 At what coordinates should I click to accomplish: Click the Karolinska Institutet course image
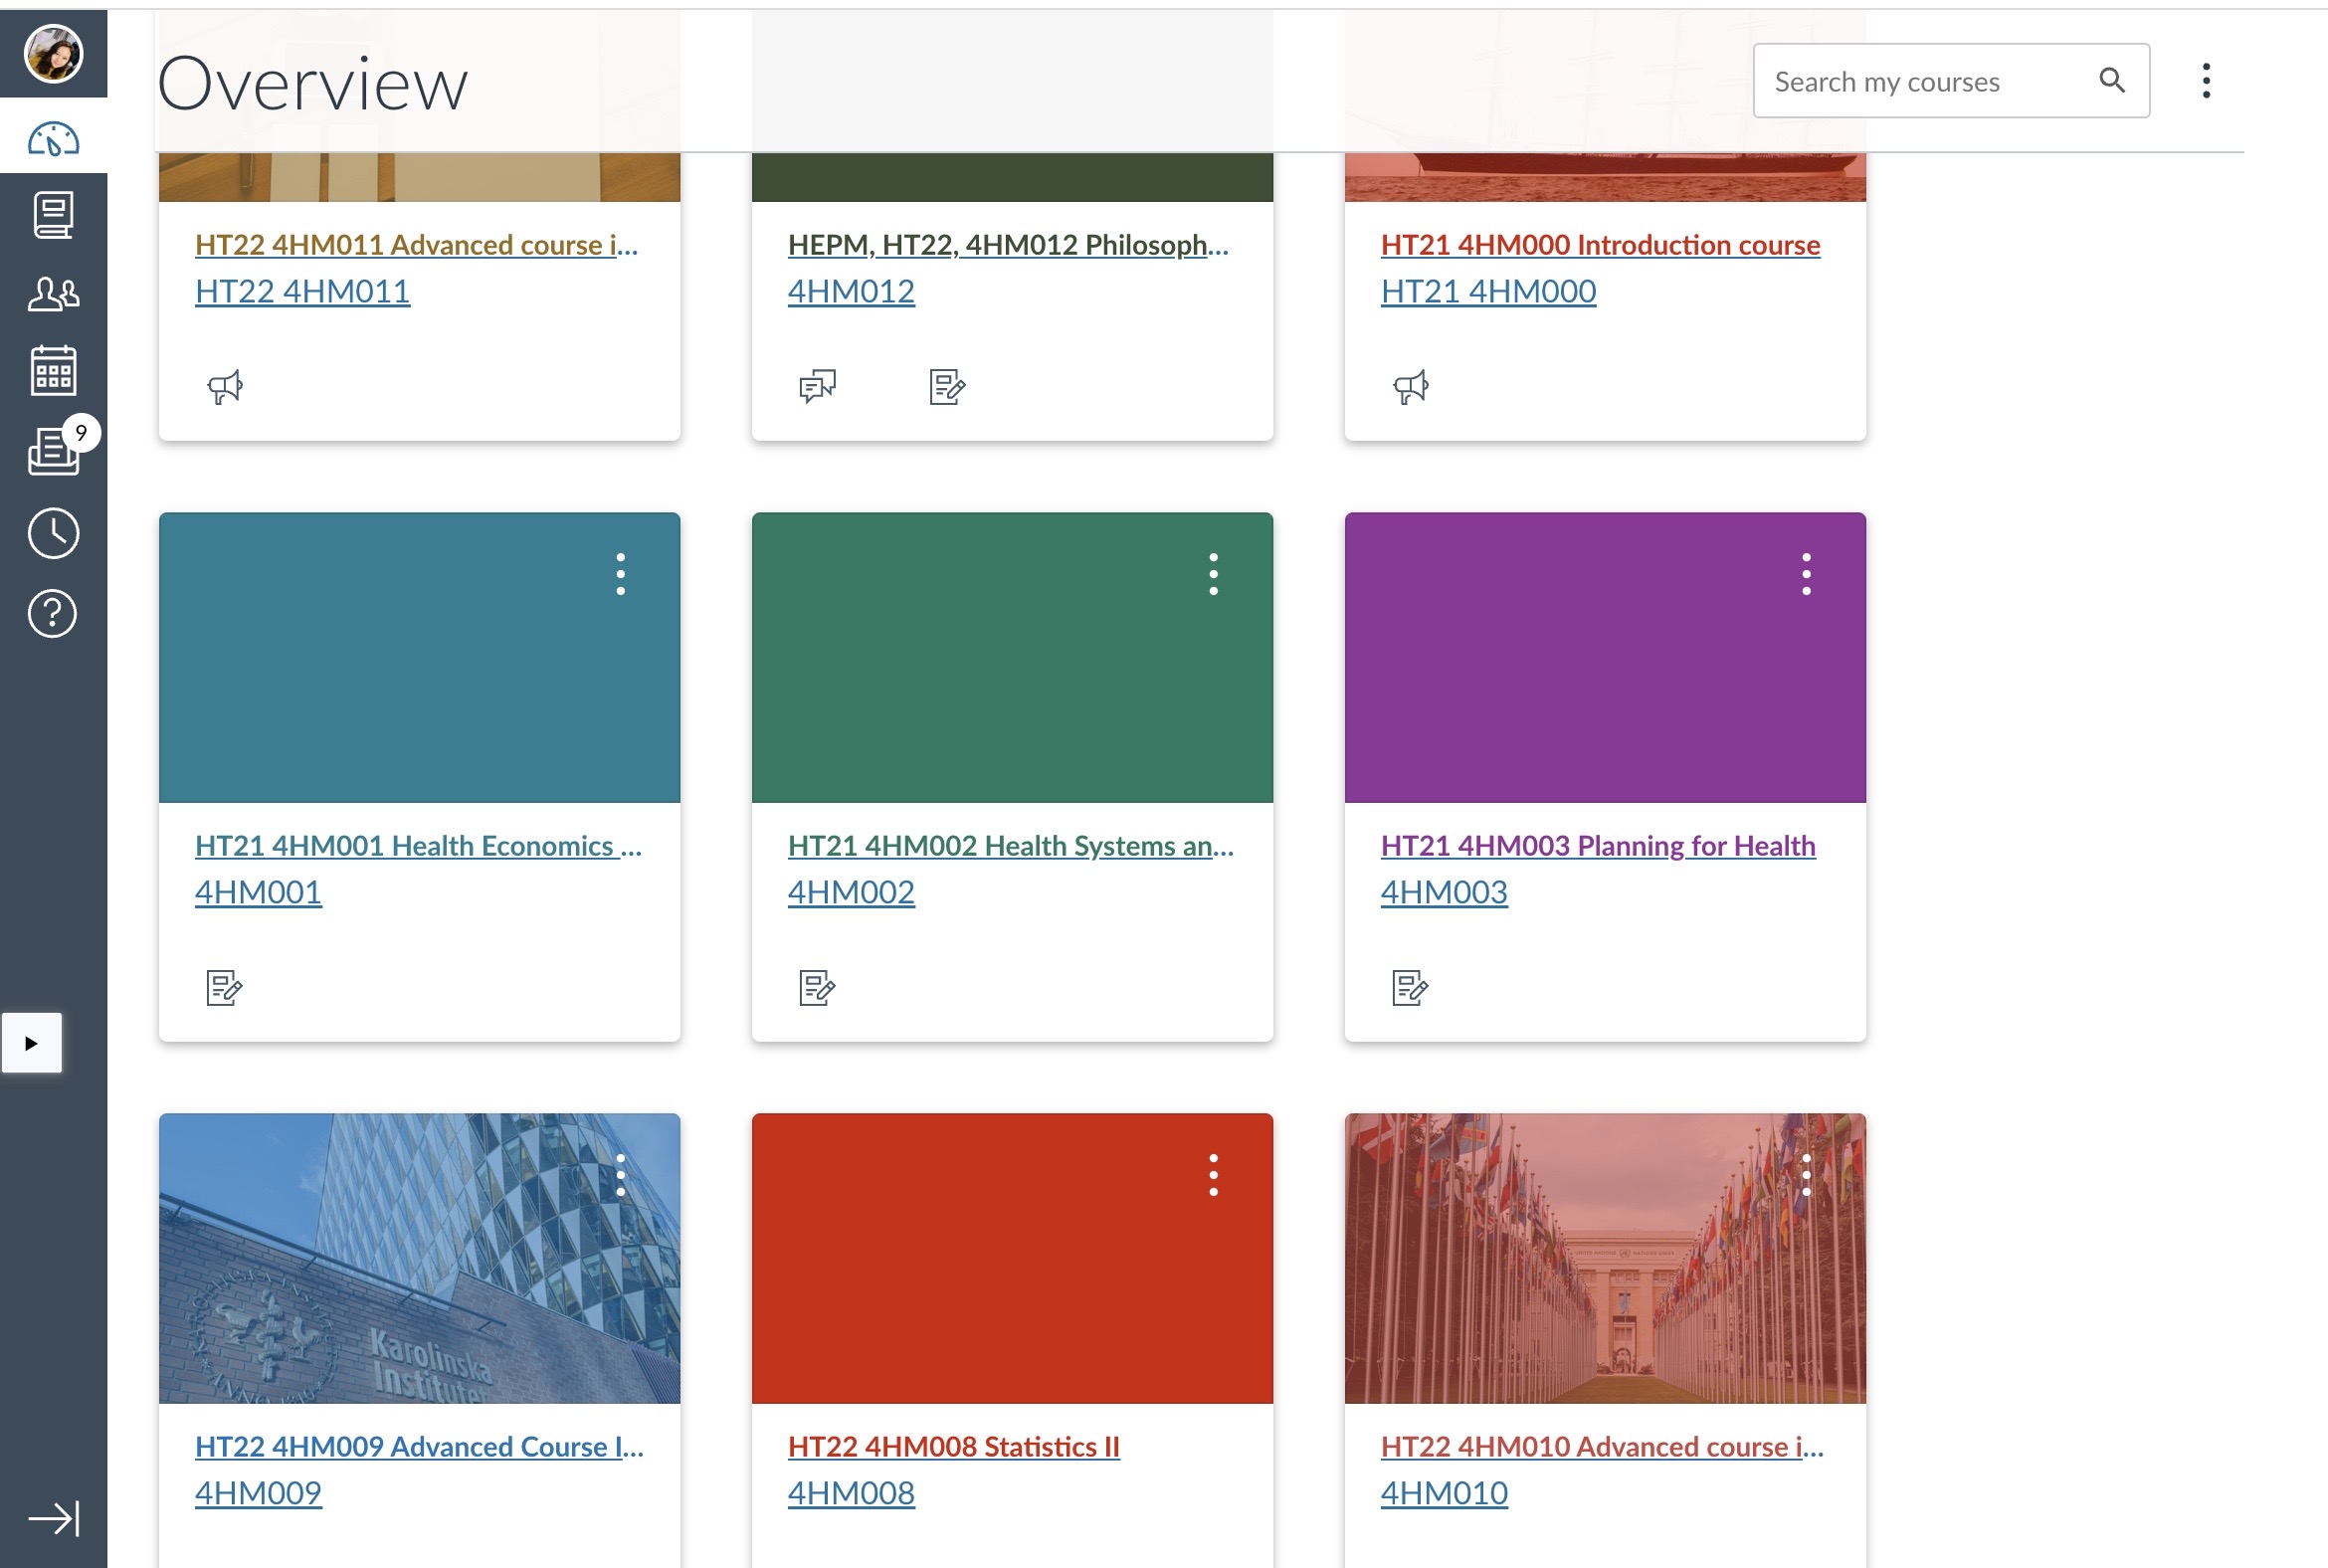coord(419,1258)
